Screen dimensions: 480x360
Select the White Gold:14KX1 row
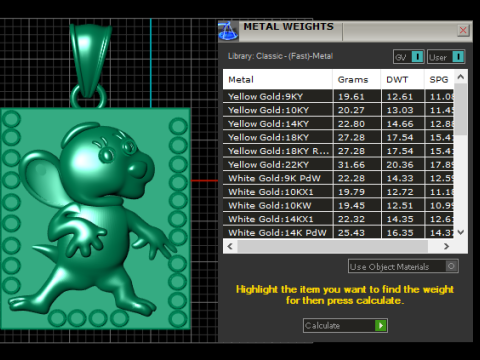338,219
